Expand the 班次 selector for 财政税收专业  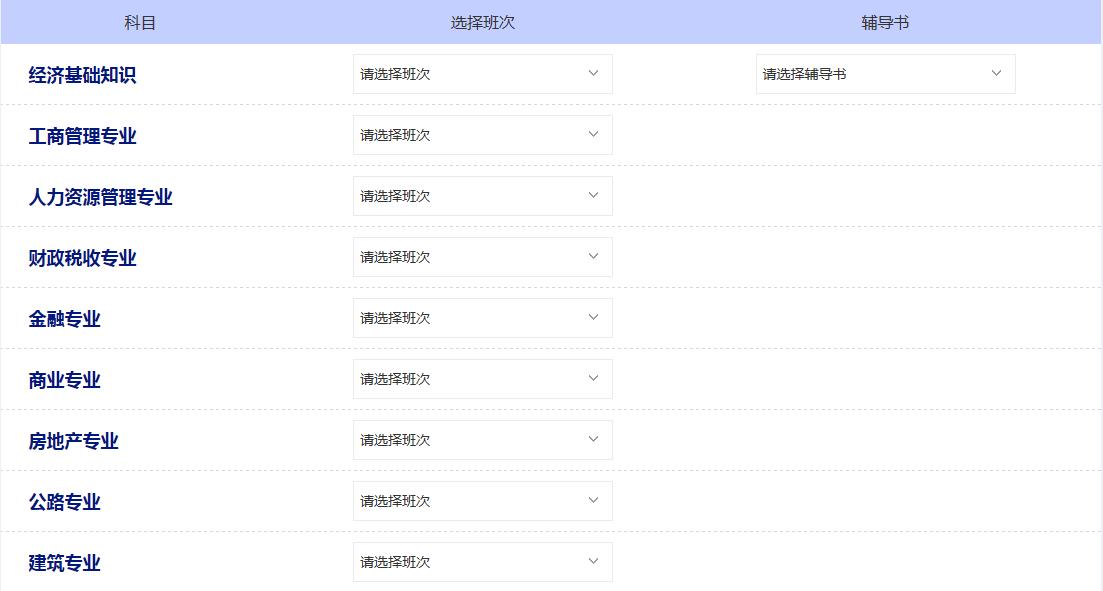(483, 256)
